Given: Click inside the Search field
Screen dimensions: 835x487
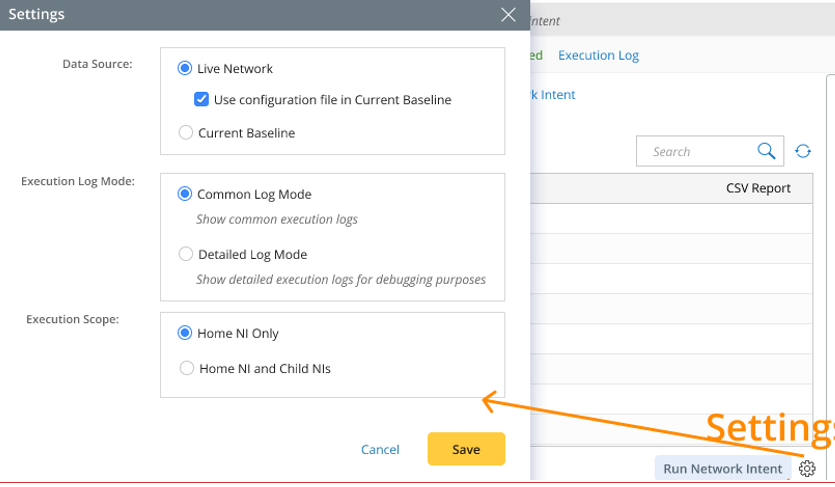Looking at the screenshot, I should [695, 152].
